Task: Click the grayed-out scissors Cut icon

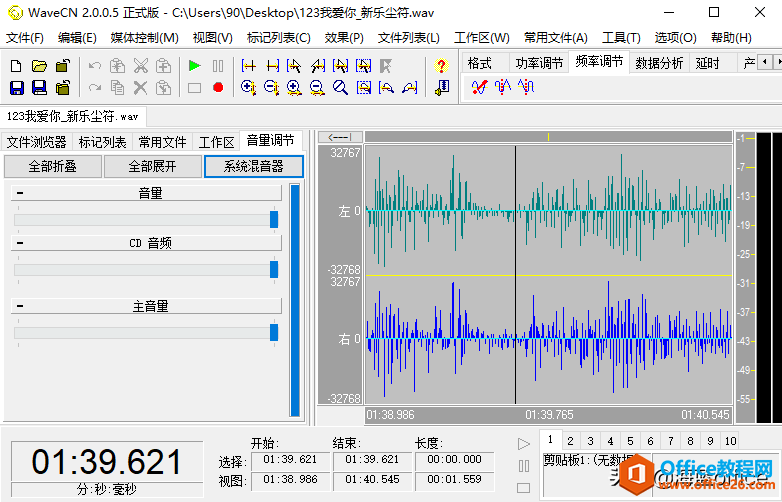Action: [141, 66]
